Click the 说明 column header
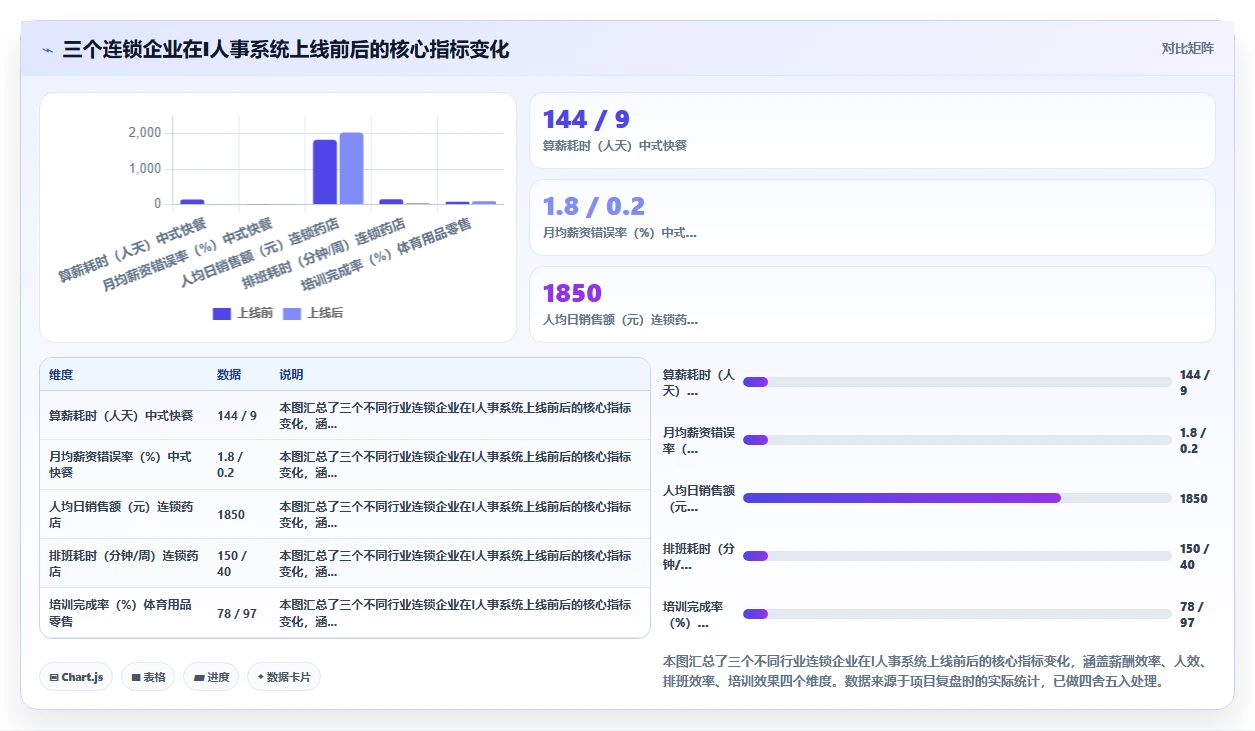Screen dimensions: 1255x731 pyautogui.click(x=291, y=375)
